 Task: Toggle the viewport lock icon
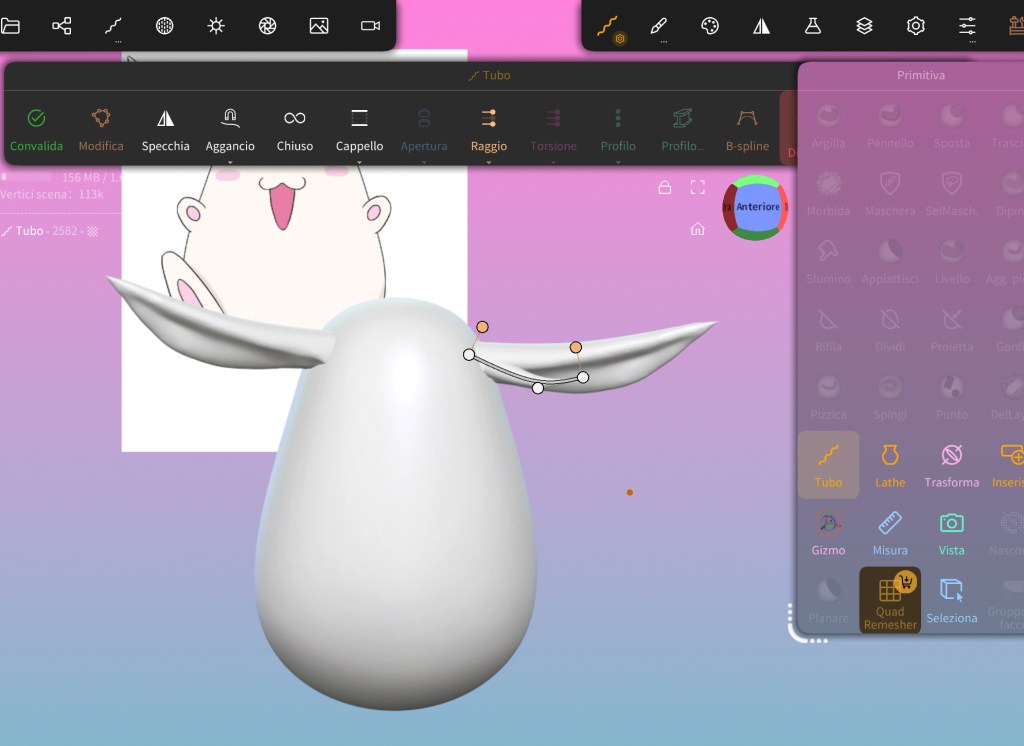(x=664, y=187)
